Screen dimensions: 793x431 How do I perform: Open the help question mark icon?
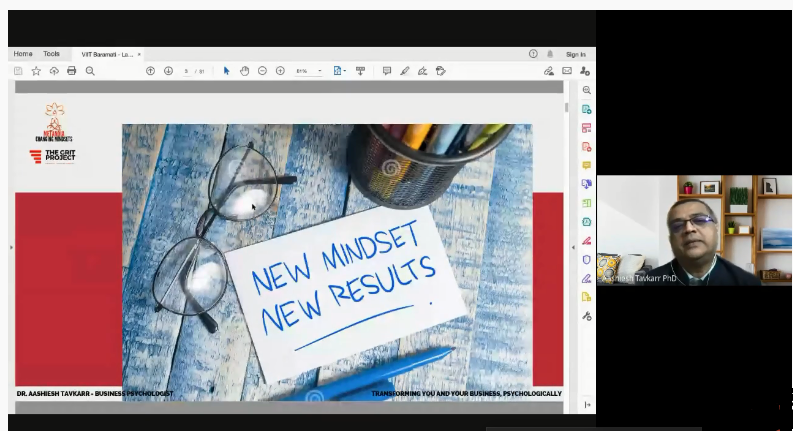coord(533,54)
